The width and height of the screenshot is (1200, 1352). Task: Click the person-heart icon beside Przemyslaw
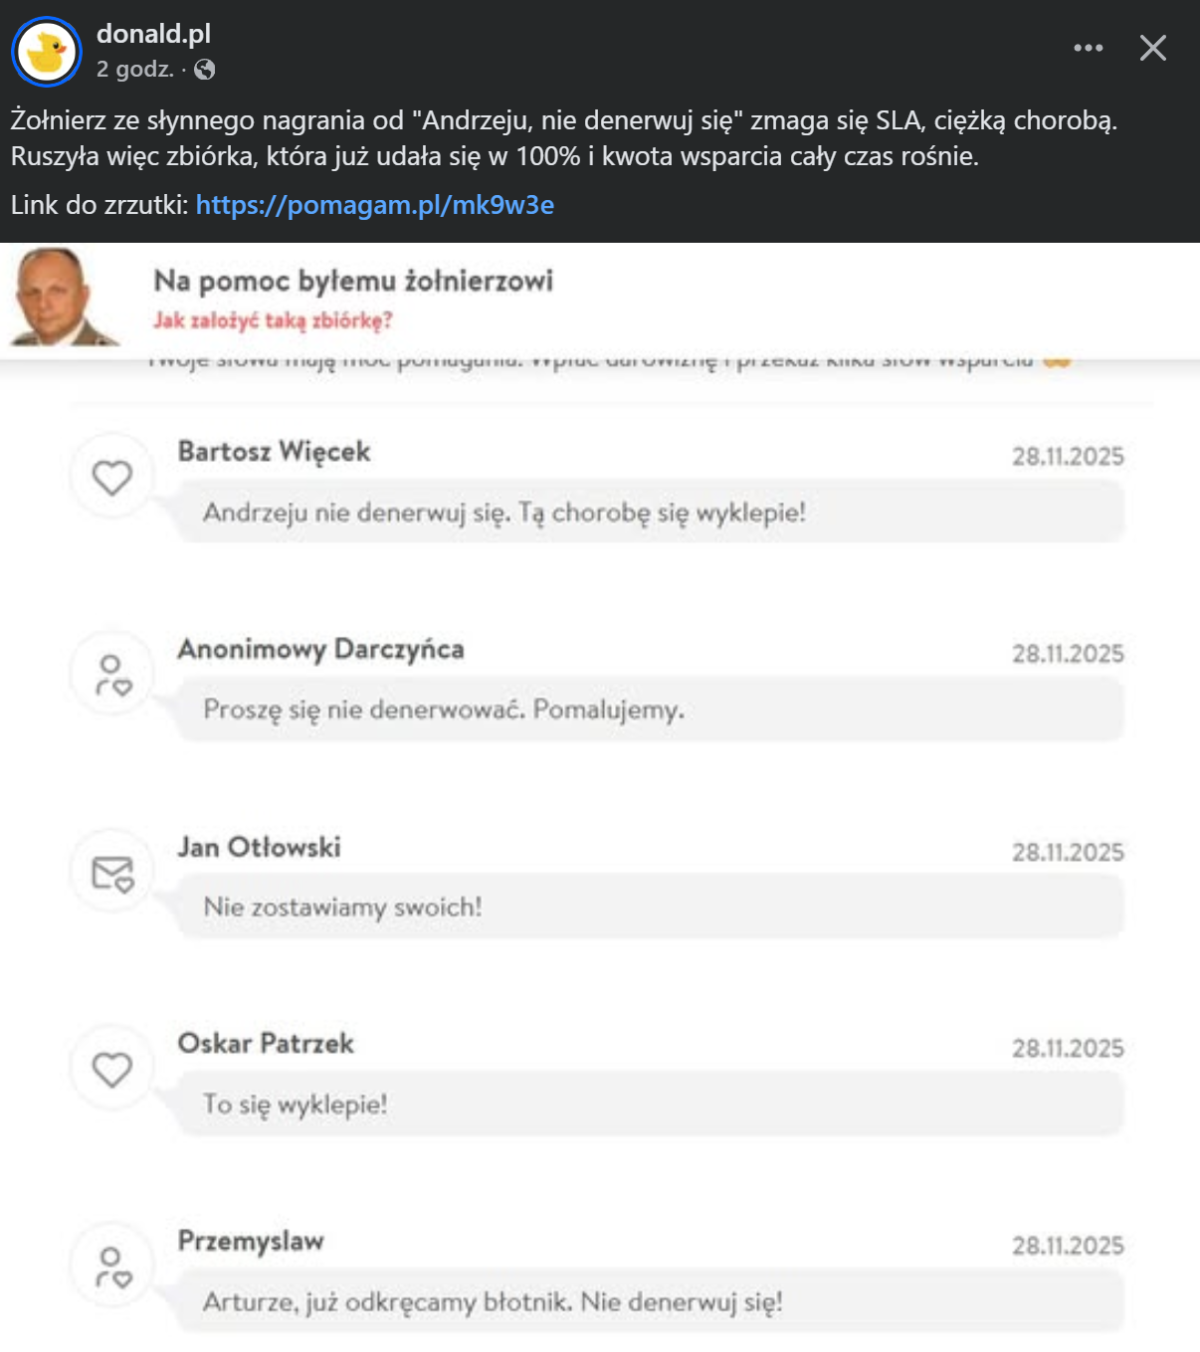[x=112, y=1267]
